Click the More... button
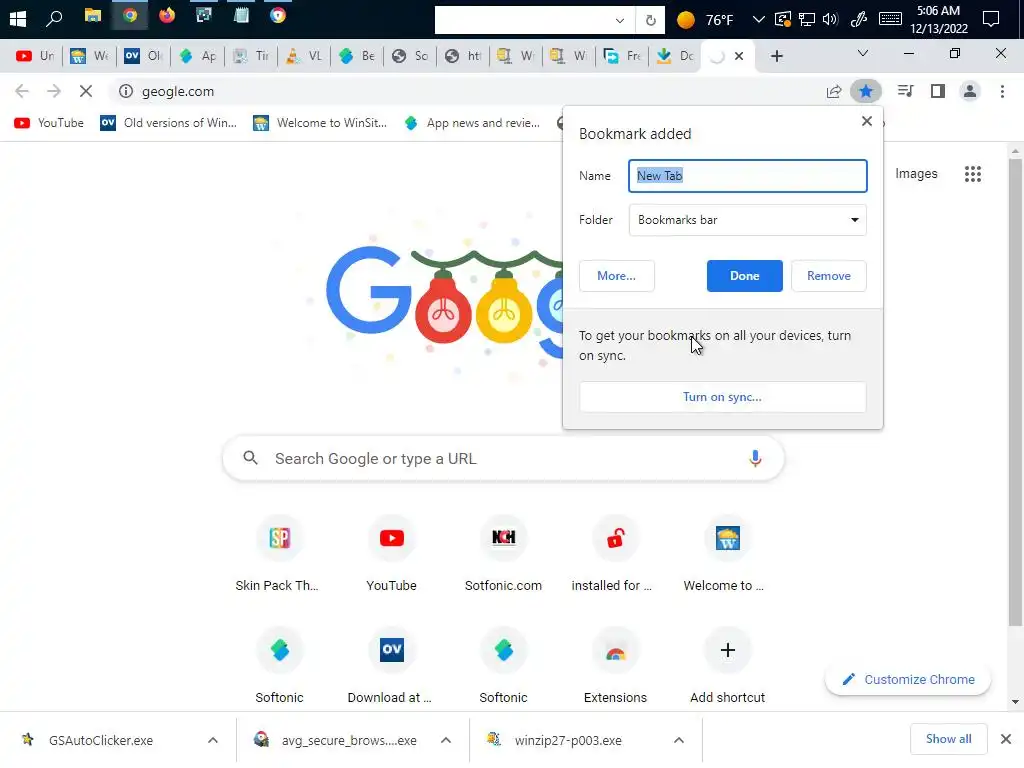 pos(616,276)
